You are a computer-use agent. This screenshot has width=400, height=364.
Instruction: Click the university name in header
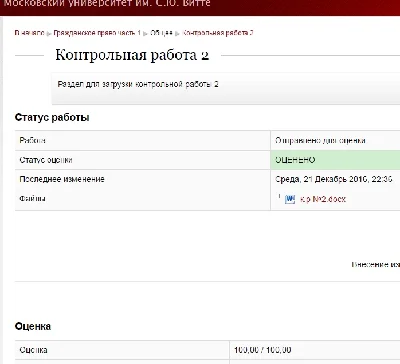107,3
